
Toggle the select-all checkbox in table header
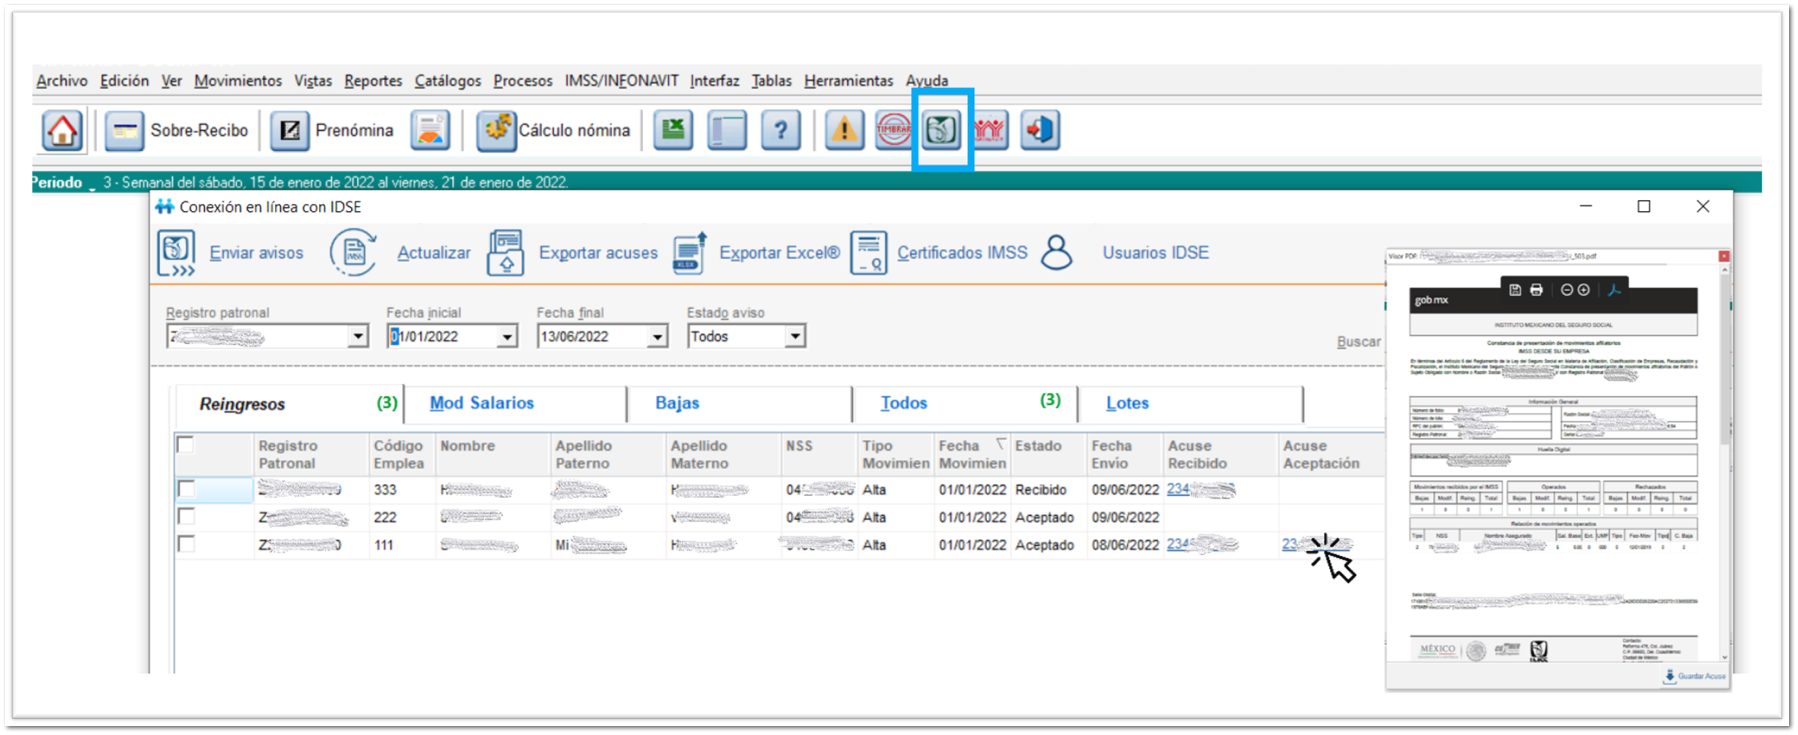[x=185, y=445]
